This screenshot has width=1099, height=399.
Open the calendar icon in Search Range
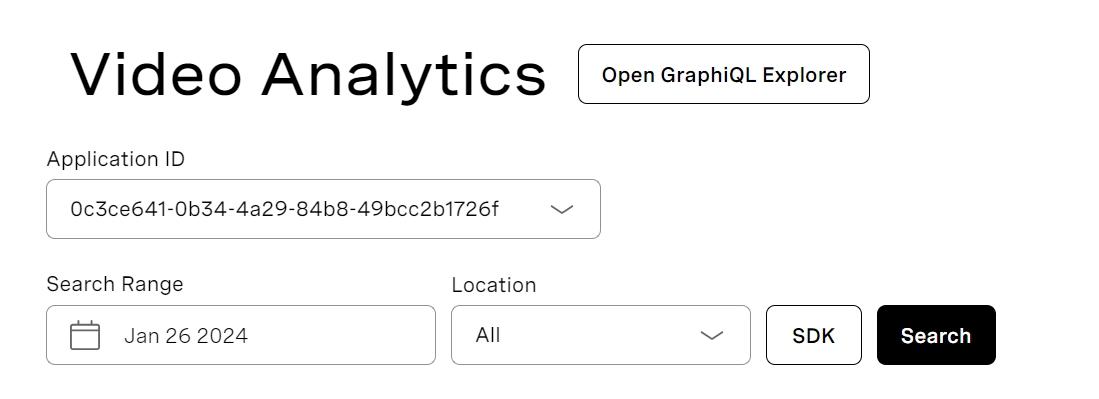pos(85,335)
